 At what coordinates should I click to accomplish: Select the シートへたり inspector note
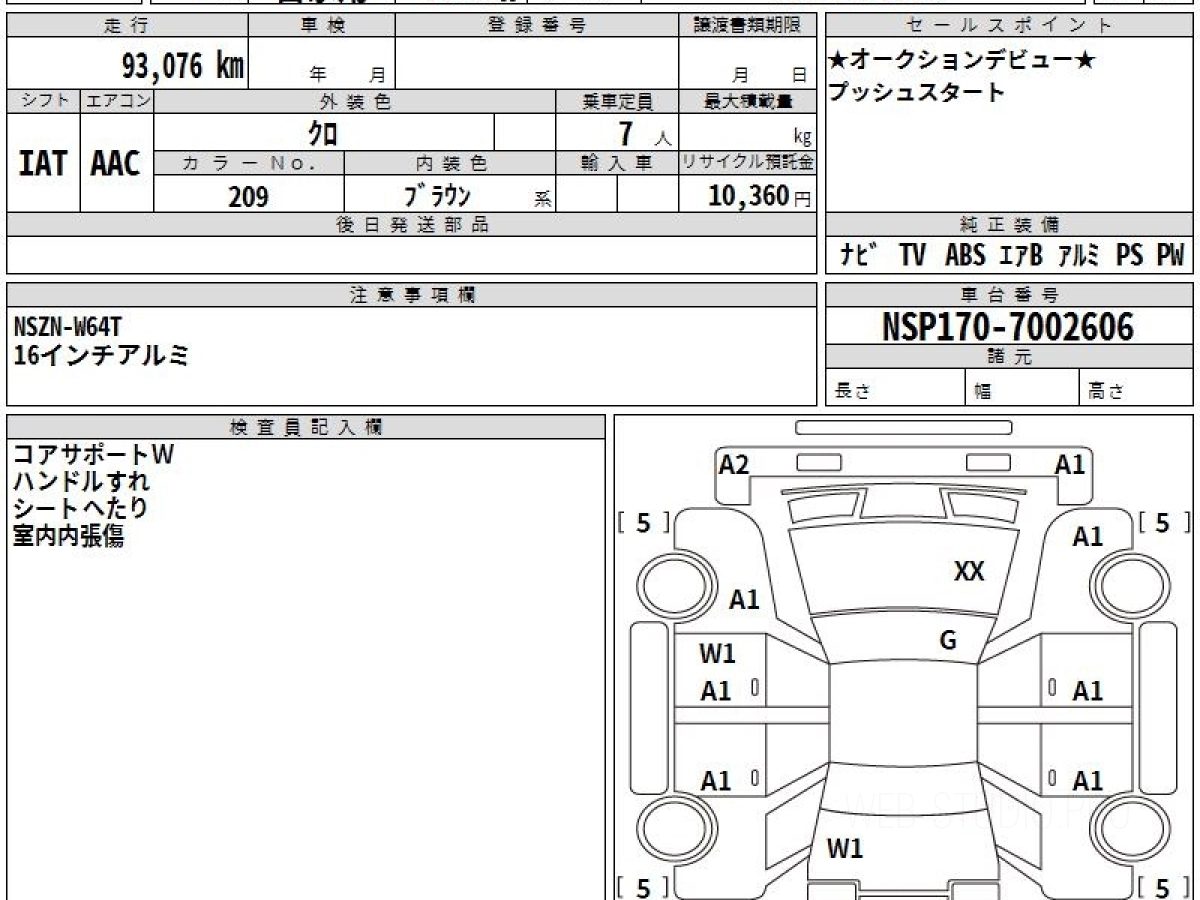point(80,508)
